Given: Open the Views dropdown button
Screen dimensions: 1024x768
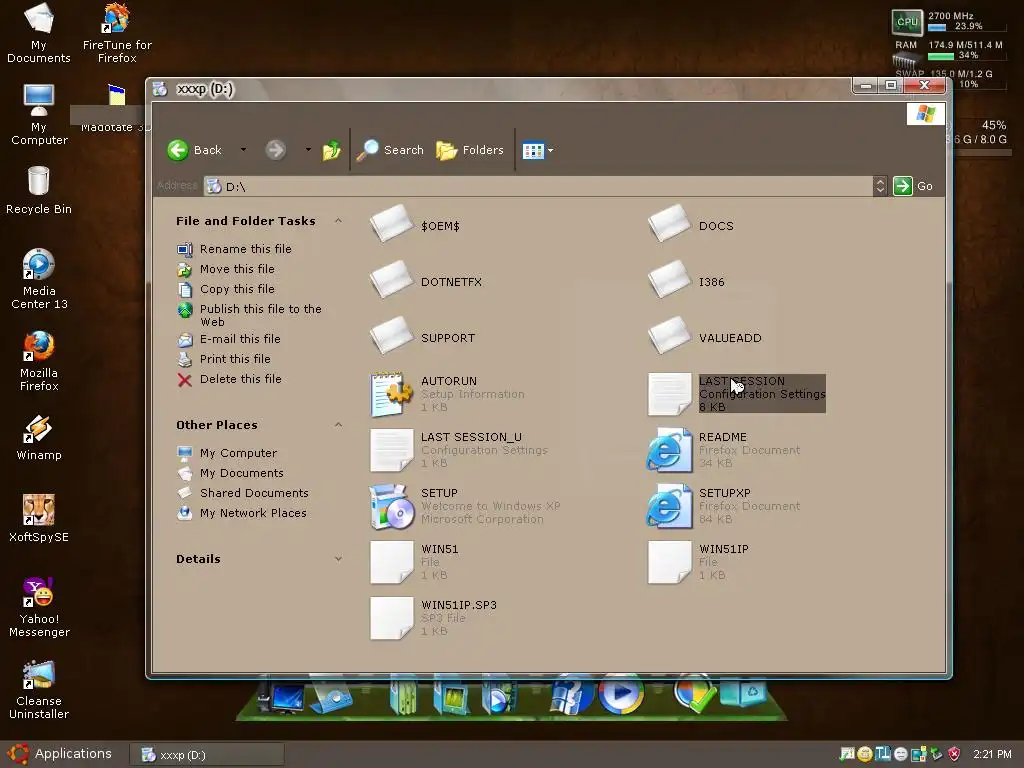Looking at the screenshot, I should [x=537, y=151].
